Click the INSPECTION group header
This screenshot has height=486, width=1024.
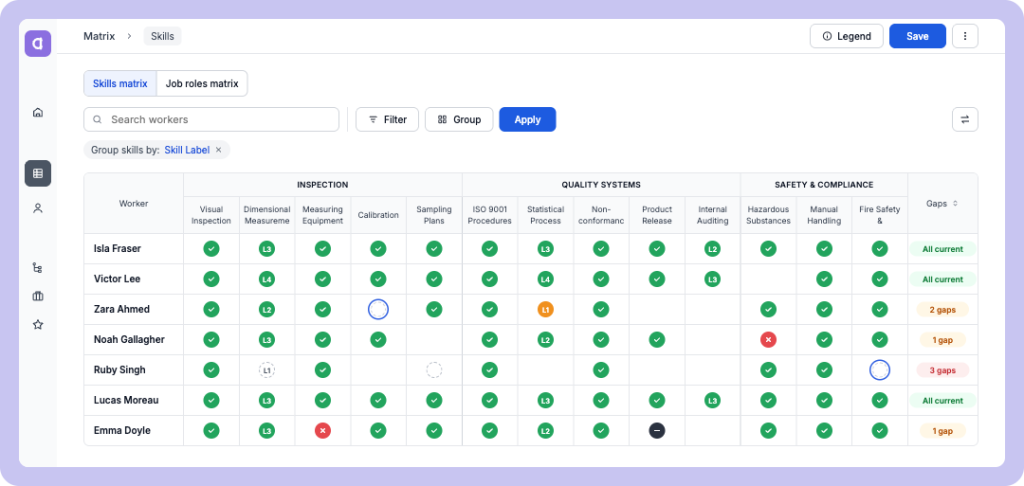click(x=323, y=185)
